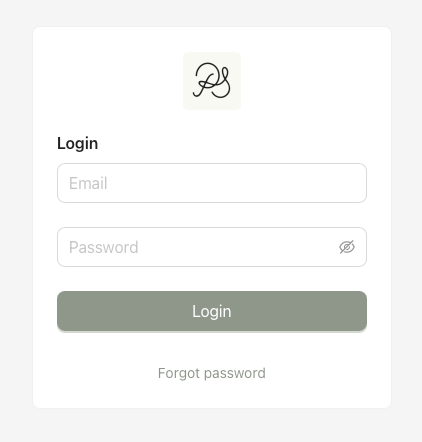Show the password using the crossed-eye icon
422x442 pixels.
click(347, 247)
